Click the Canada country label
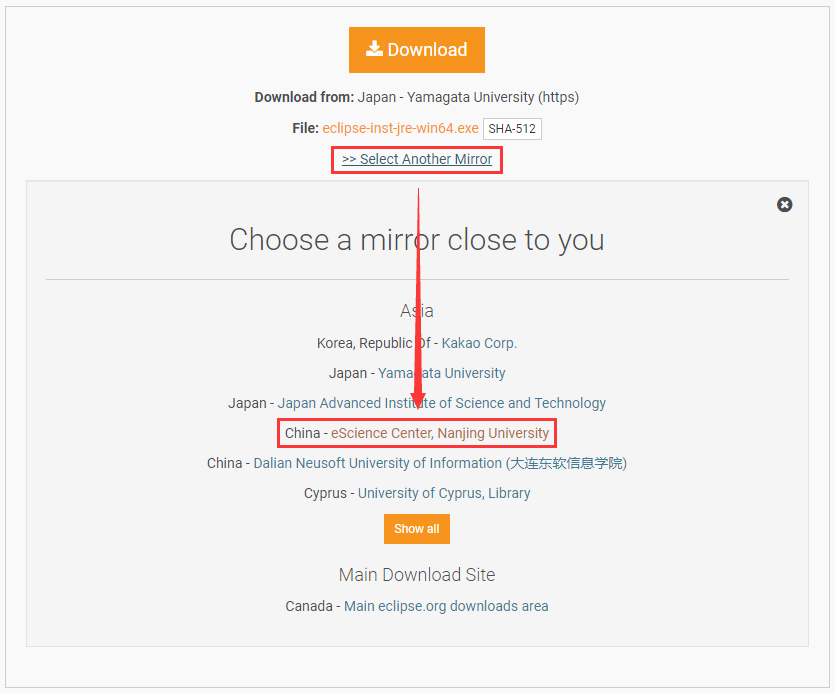 click(310, 606)
